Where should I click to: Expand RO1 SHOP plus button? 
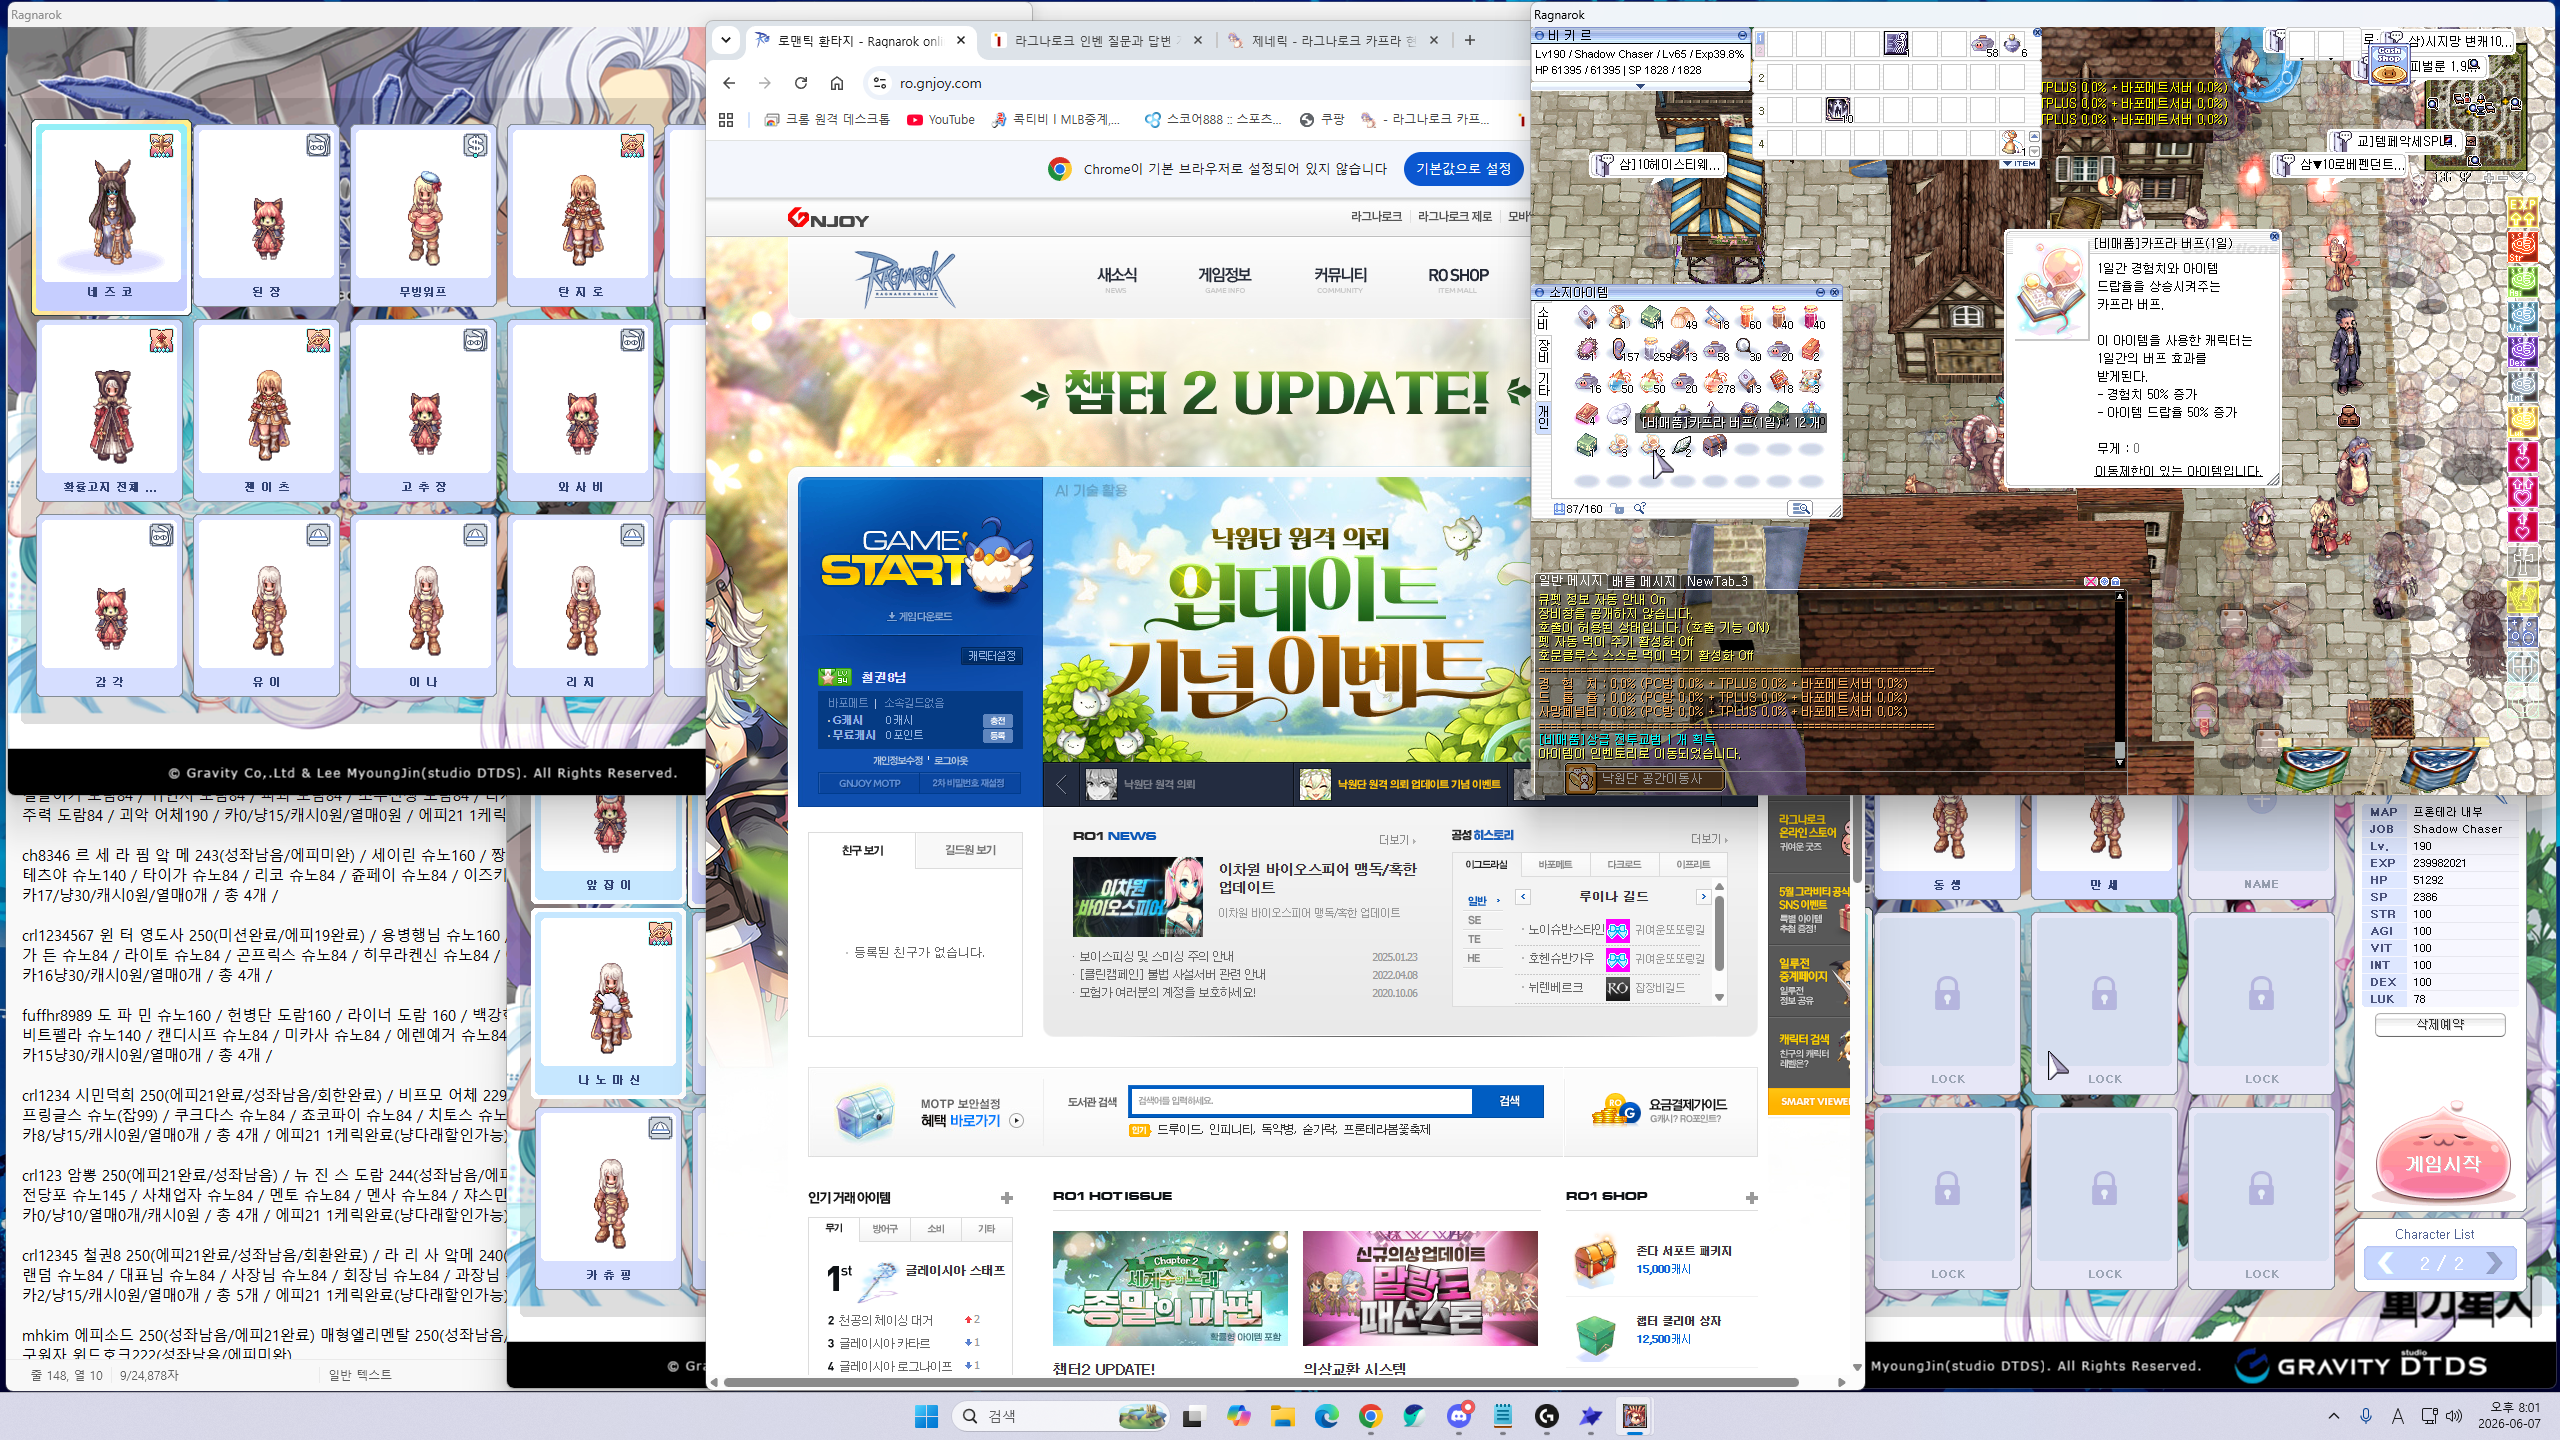click(1751, 1198)
